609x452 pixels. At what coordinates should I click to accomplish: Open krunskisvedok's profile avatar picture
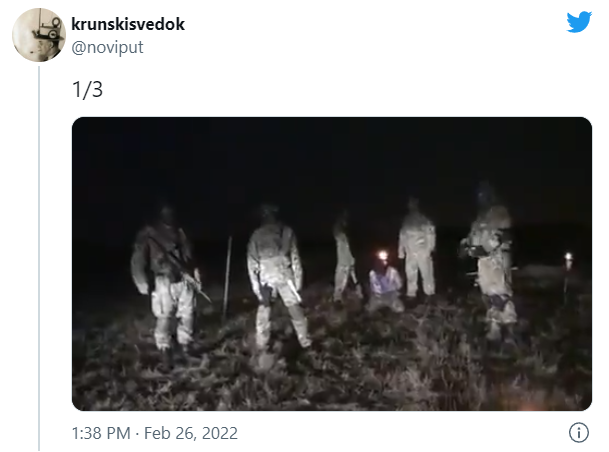(38, 35)
